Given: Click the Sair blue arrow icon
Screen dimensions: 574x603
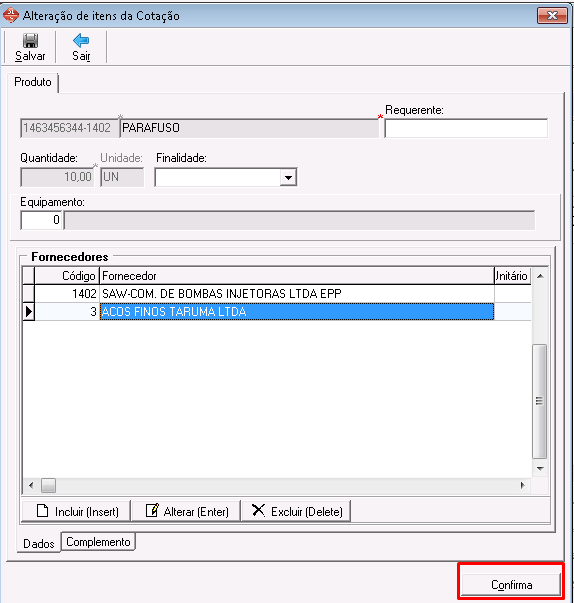Looking at the screenshot, I should [81, 40].
